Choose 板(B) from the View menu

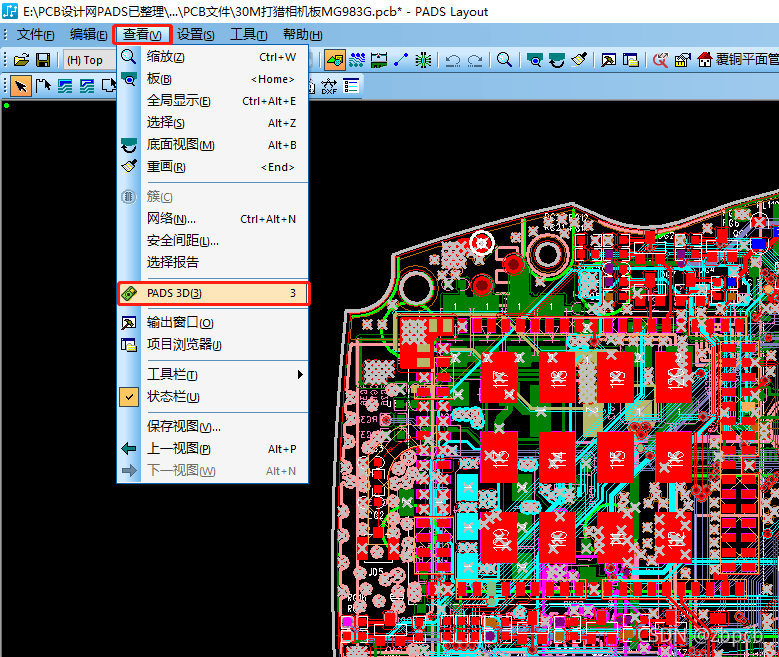(x=213, y=79)
